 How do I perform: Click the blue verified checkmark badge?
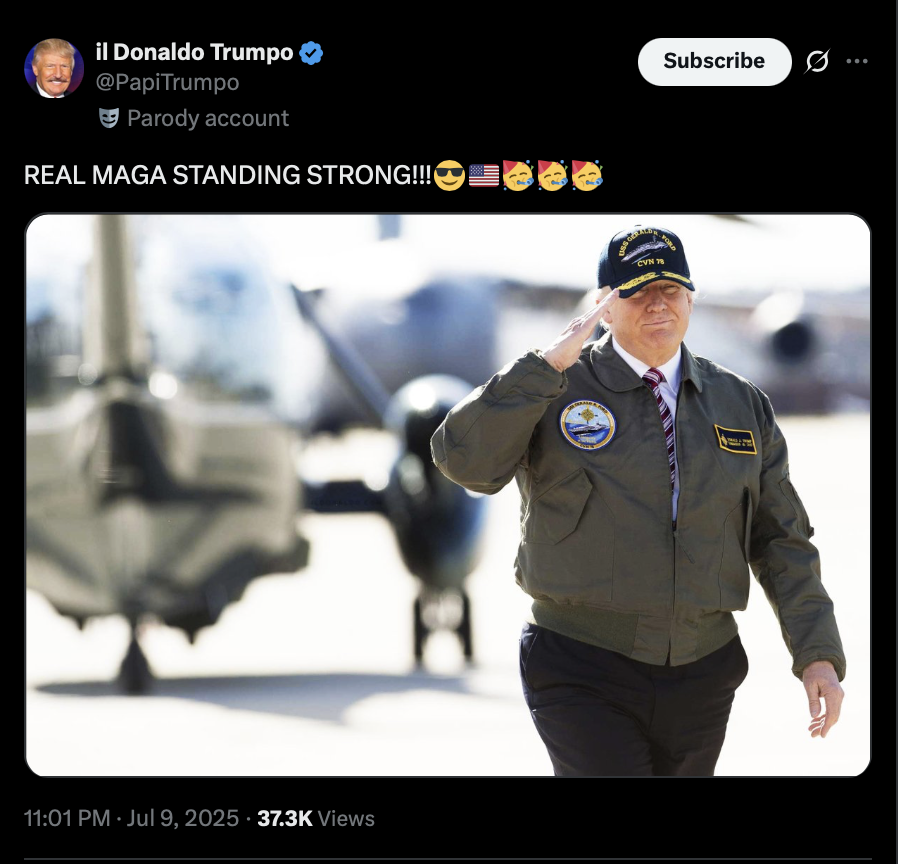tap(311, 53)
